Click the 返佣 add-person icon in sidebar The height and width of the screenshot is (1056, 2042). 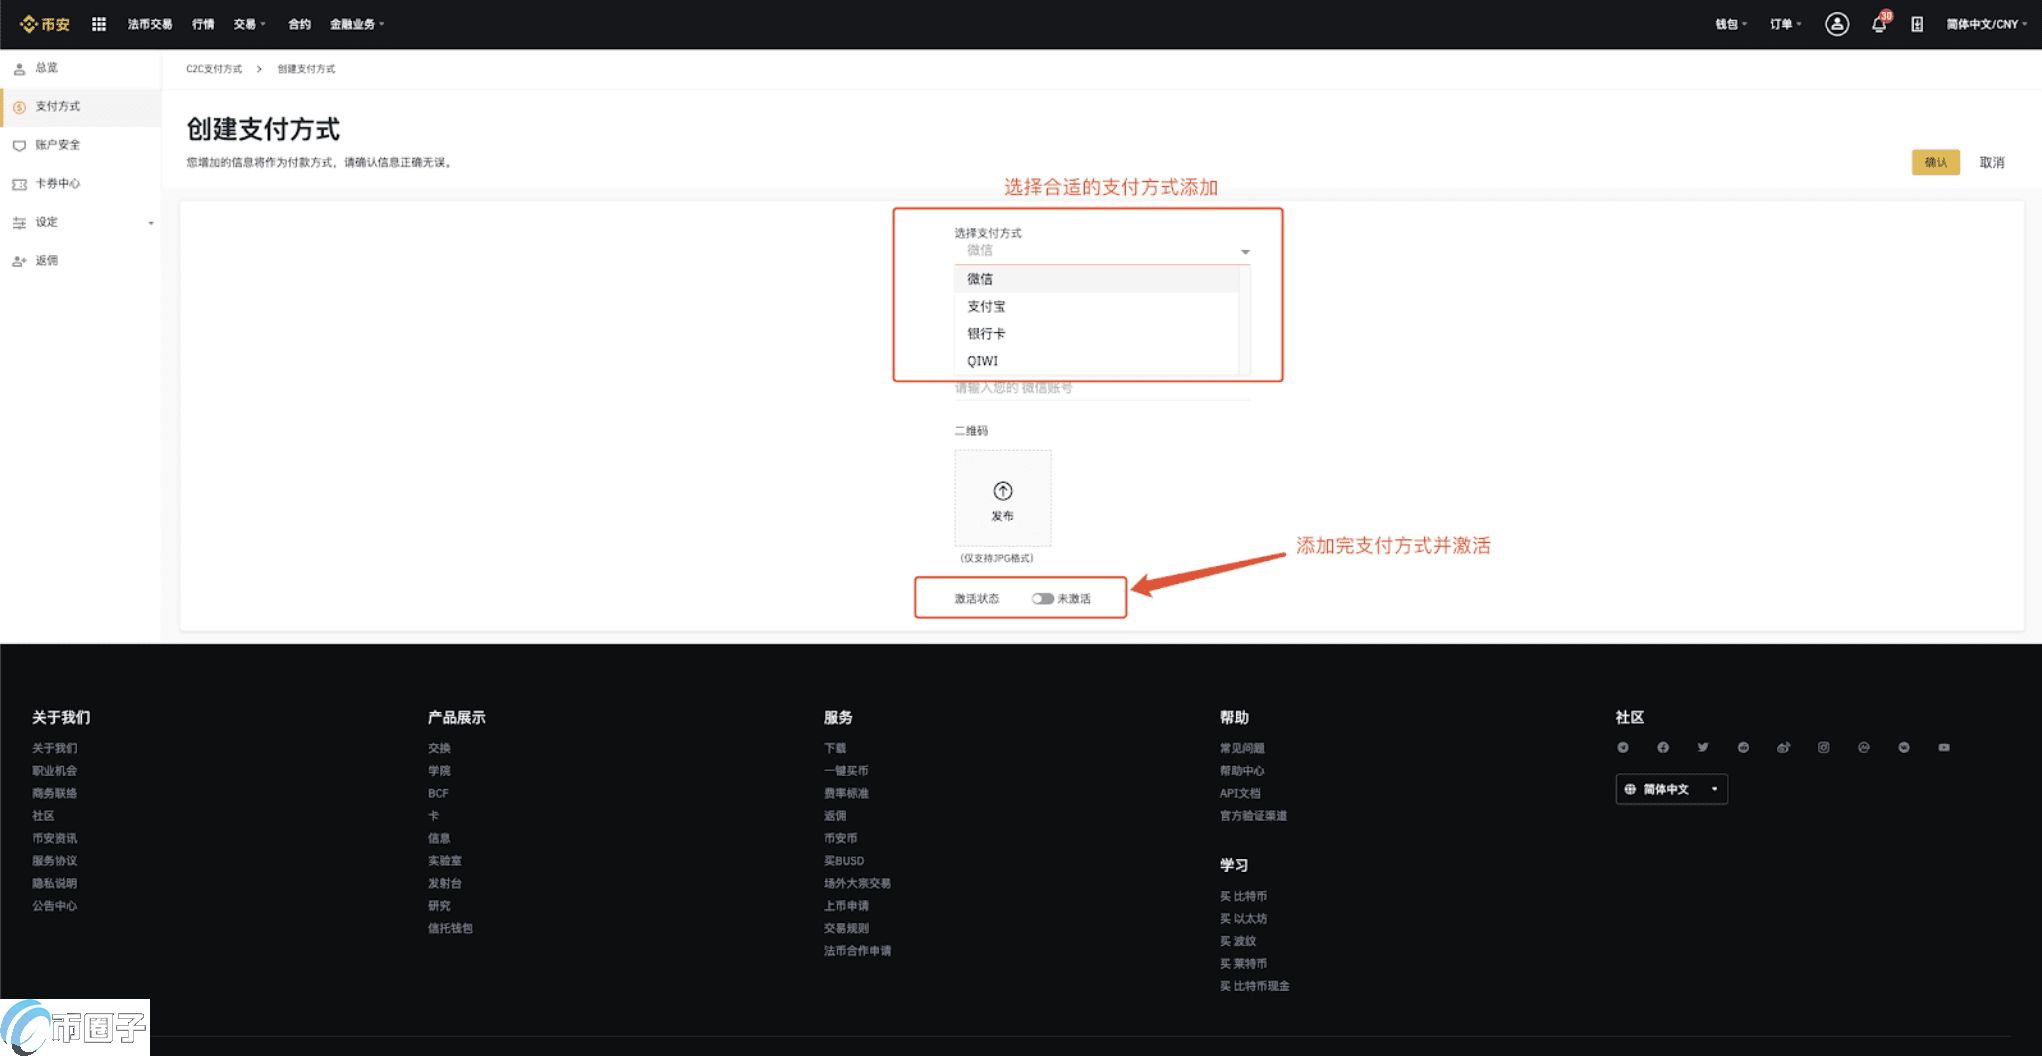pyautogui.click(x=19, y=261)
